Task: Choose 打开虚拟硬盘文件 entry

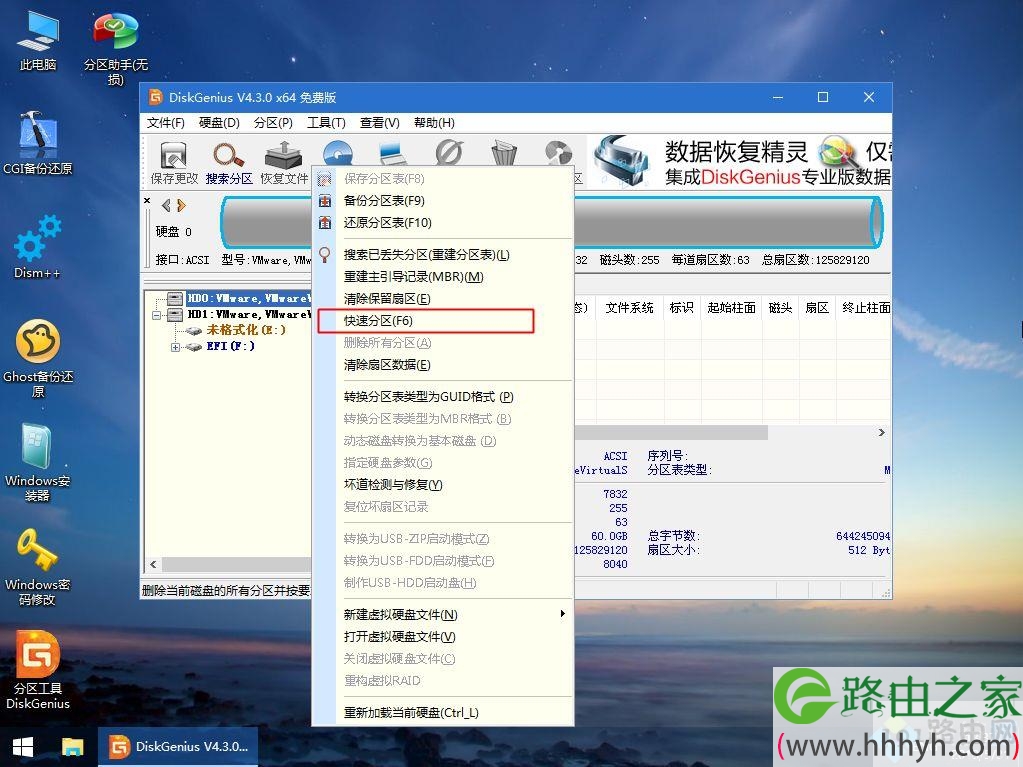Action: click(x=443, y=637)
